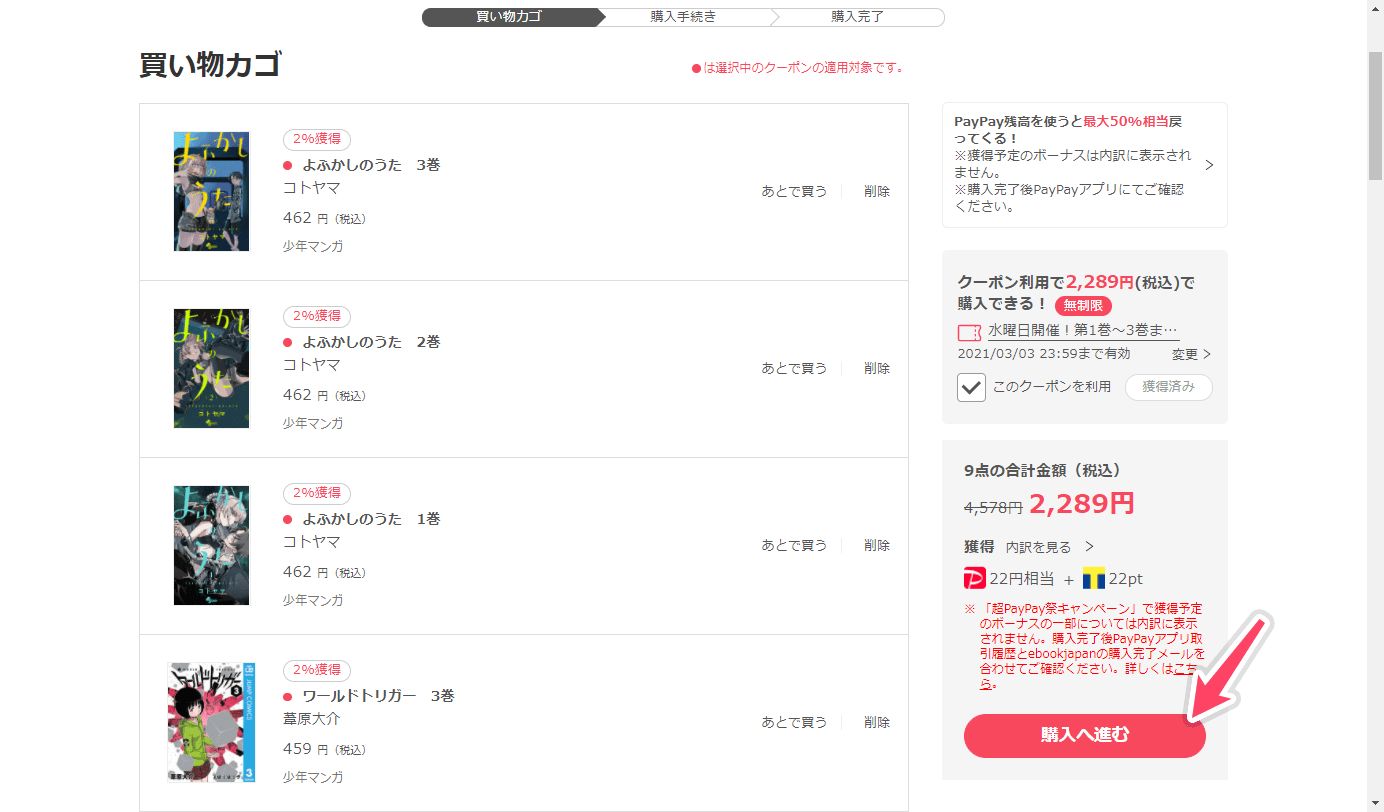Open the よふかしのうた 3巻 title link

pyautogui.click(x=371, y=165)
